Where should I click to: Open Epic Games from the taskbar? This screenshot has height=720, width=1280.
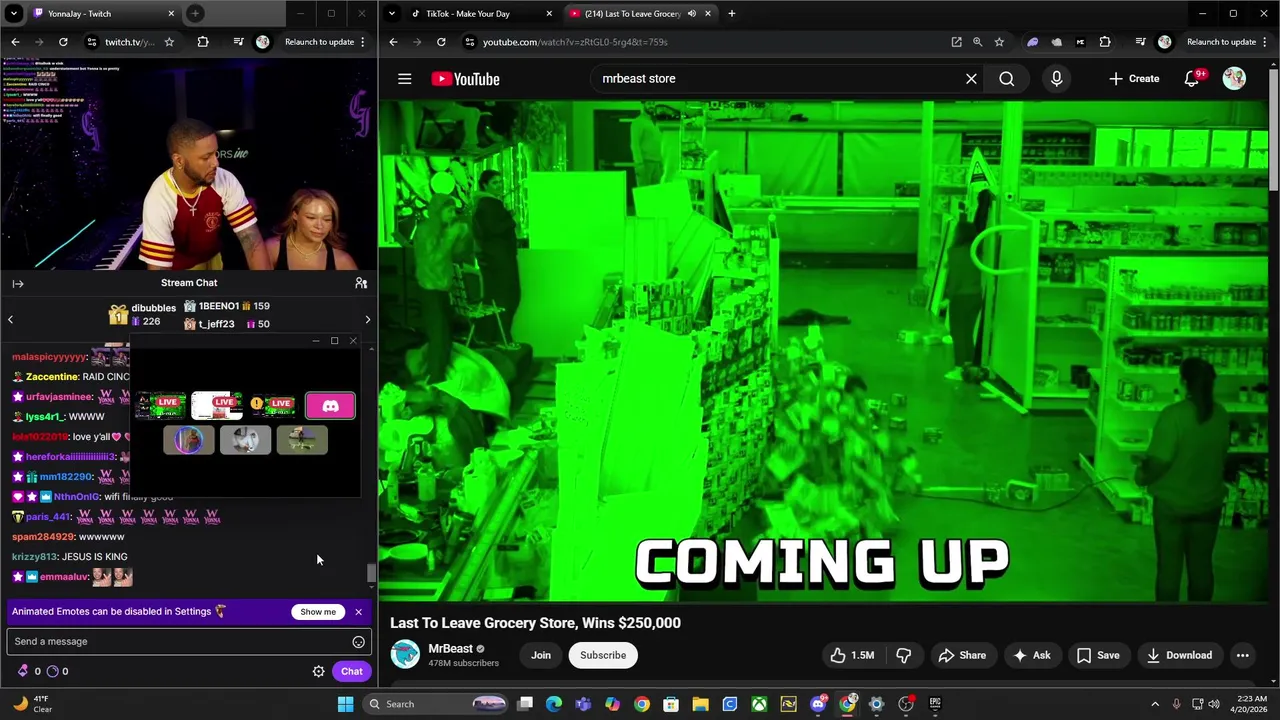point(935,704)
